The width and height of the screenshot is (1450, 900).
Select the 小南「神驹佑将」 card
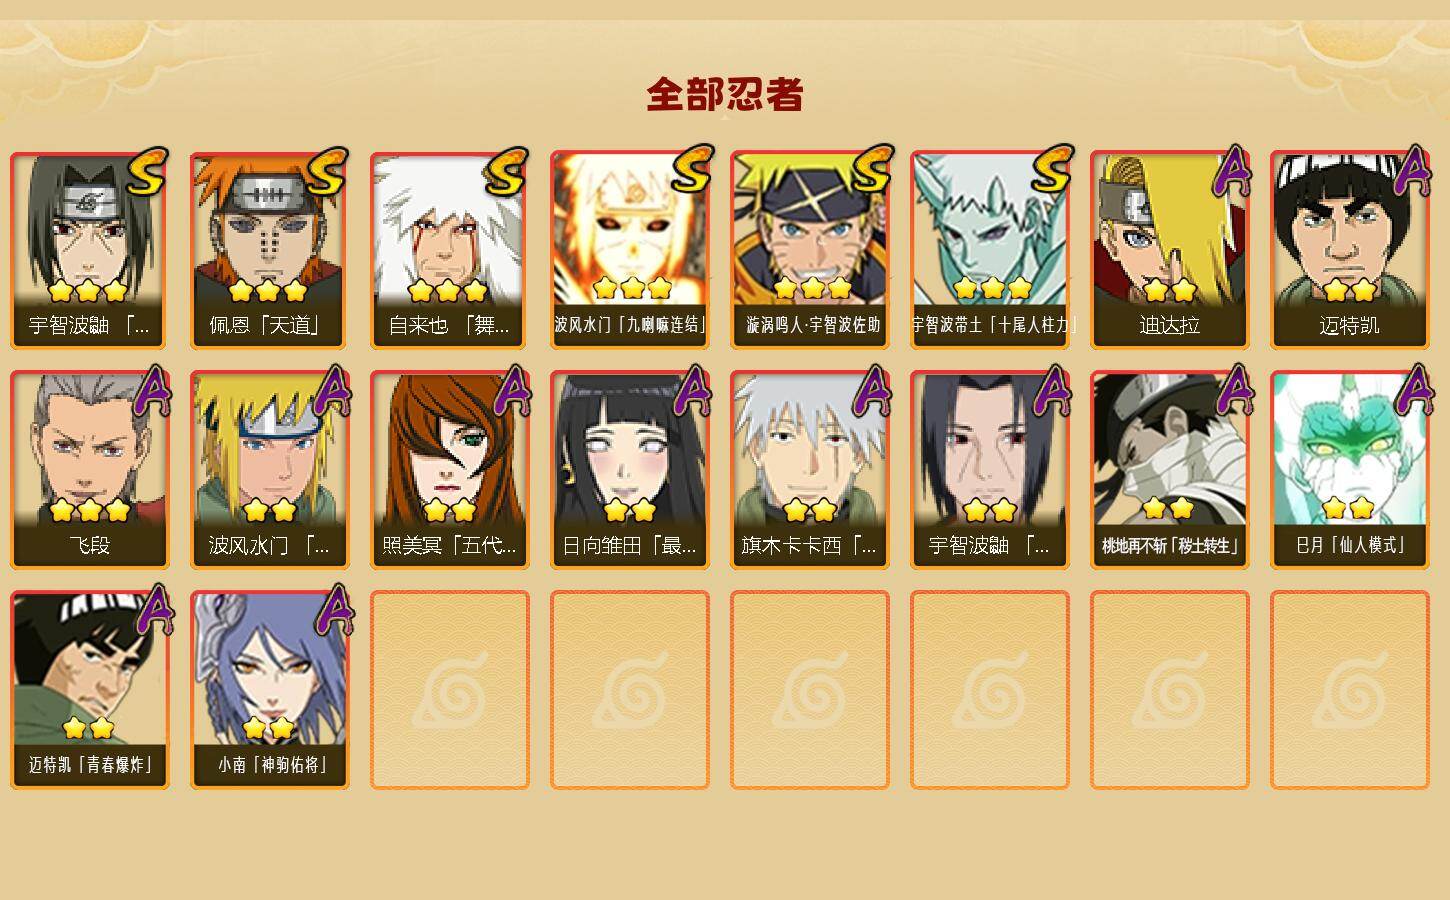point(269,690)
